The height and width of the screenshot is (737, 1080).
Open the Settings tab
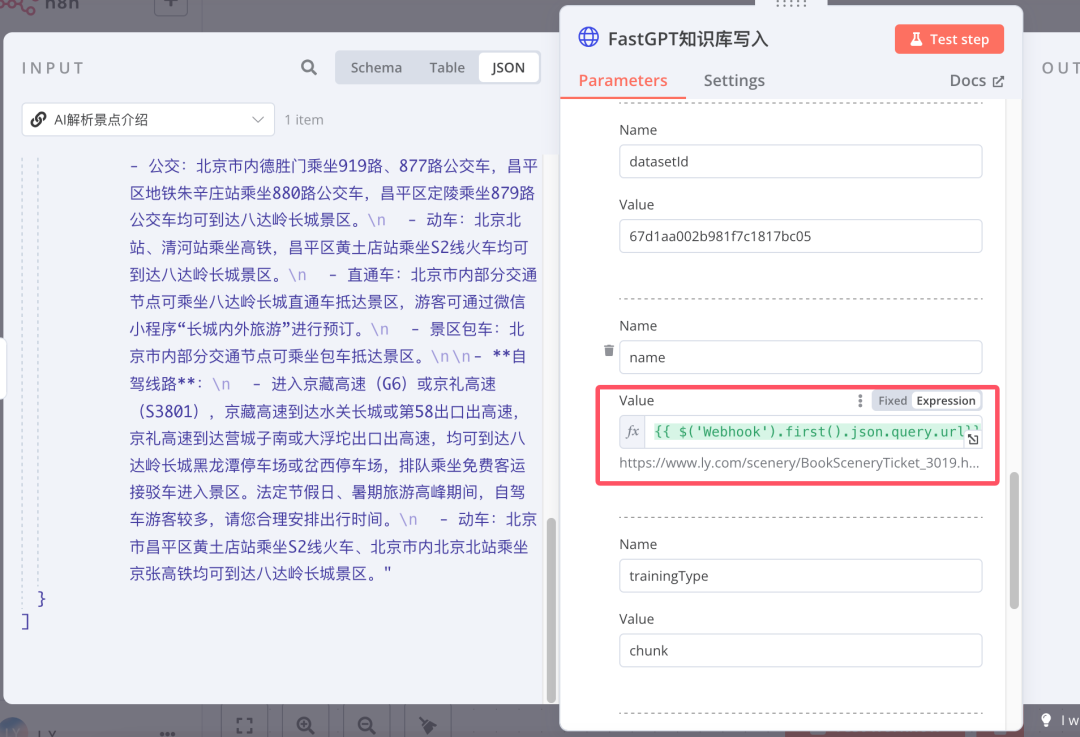tap(734, 81)
